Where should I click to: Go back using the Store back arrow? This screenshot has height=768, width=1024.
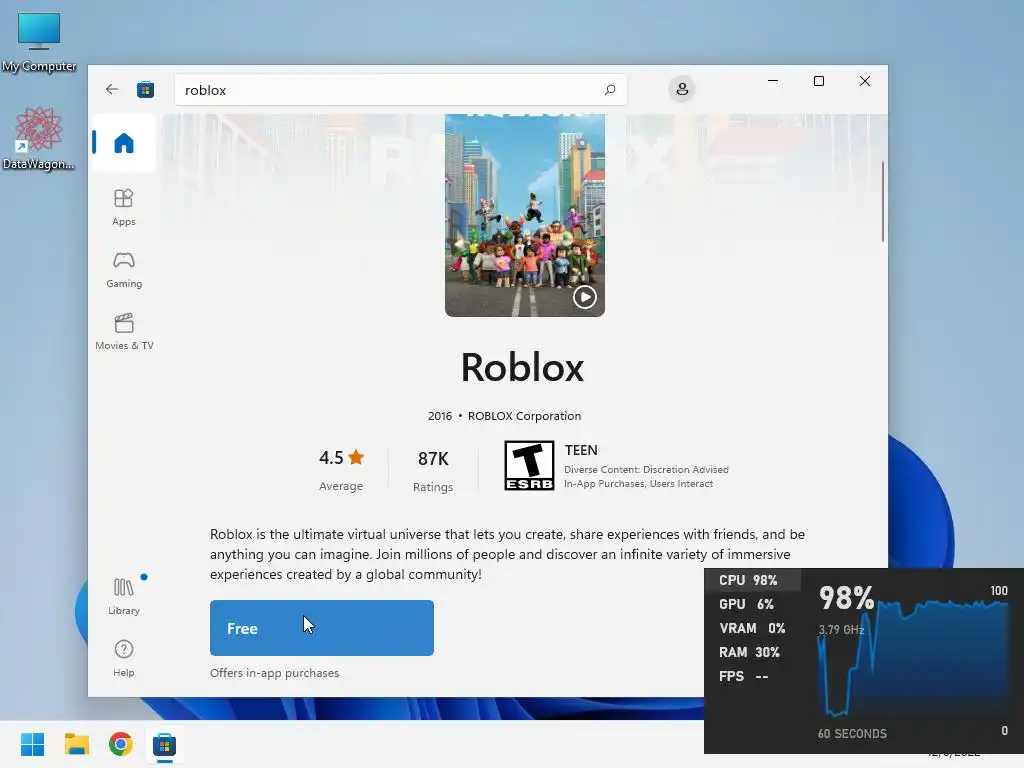coord(112,89)
